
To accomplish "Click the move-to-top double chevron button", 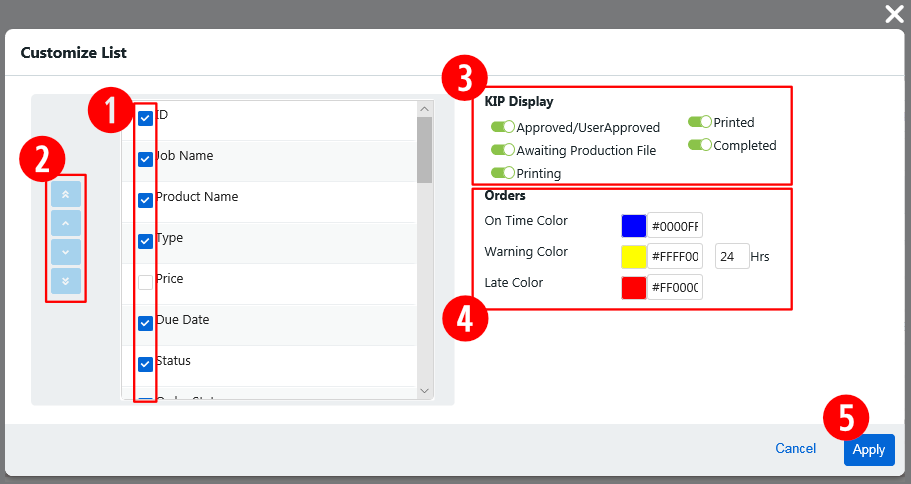I will [65, 195].
